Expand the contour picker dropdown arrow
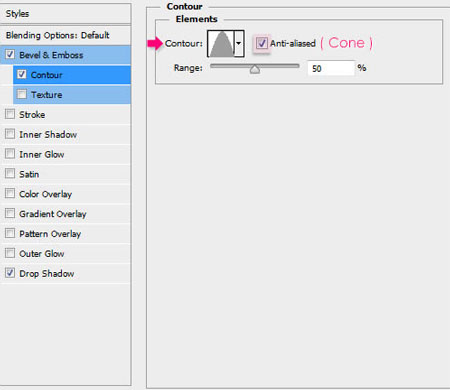 point(239,43)
